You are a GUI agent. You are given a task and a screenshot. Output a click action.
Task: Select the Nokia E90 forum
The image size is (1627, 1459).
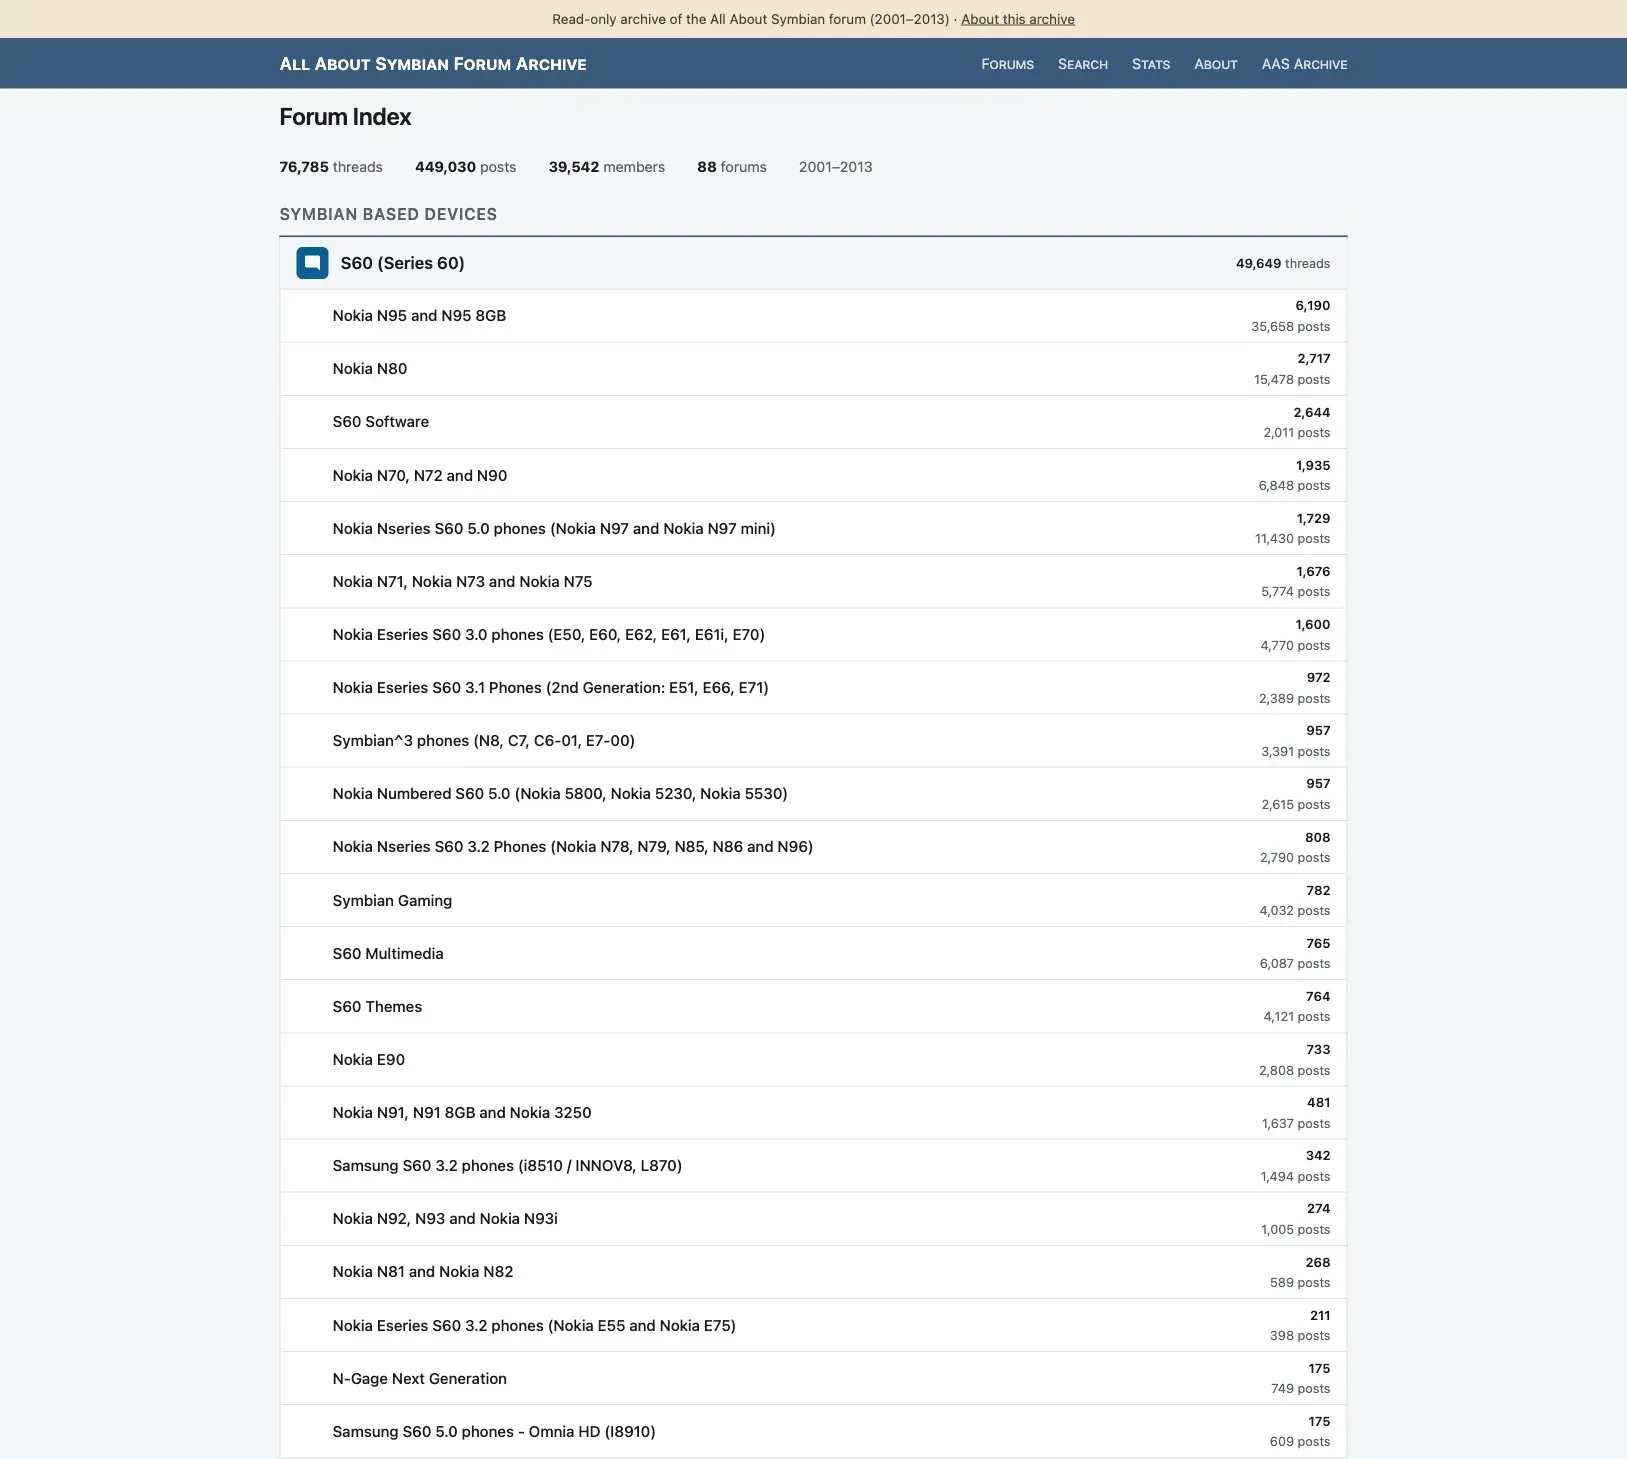(369, 1060)
